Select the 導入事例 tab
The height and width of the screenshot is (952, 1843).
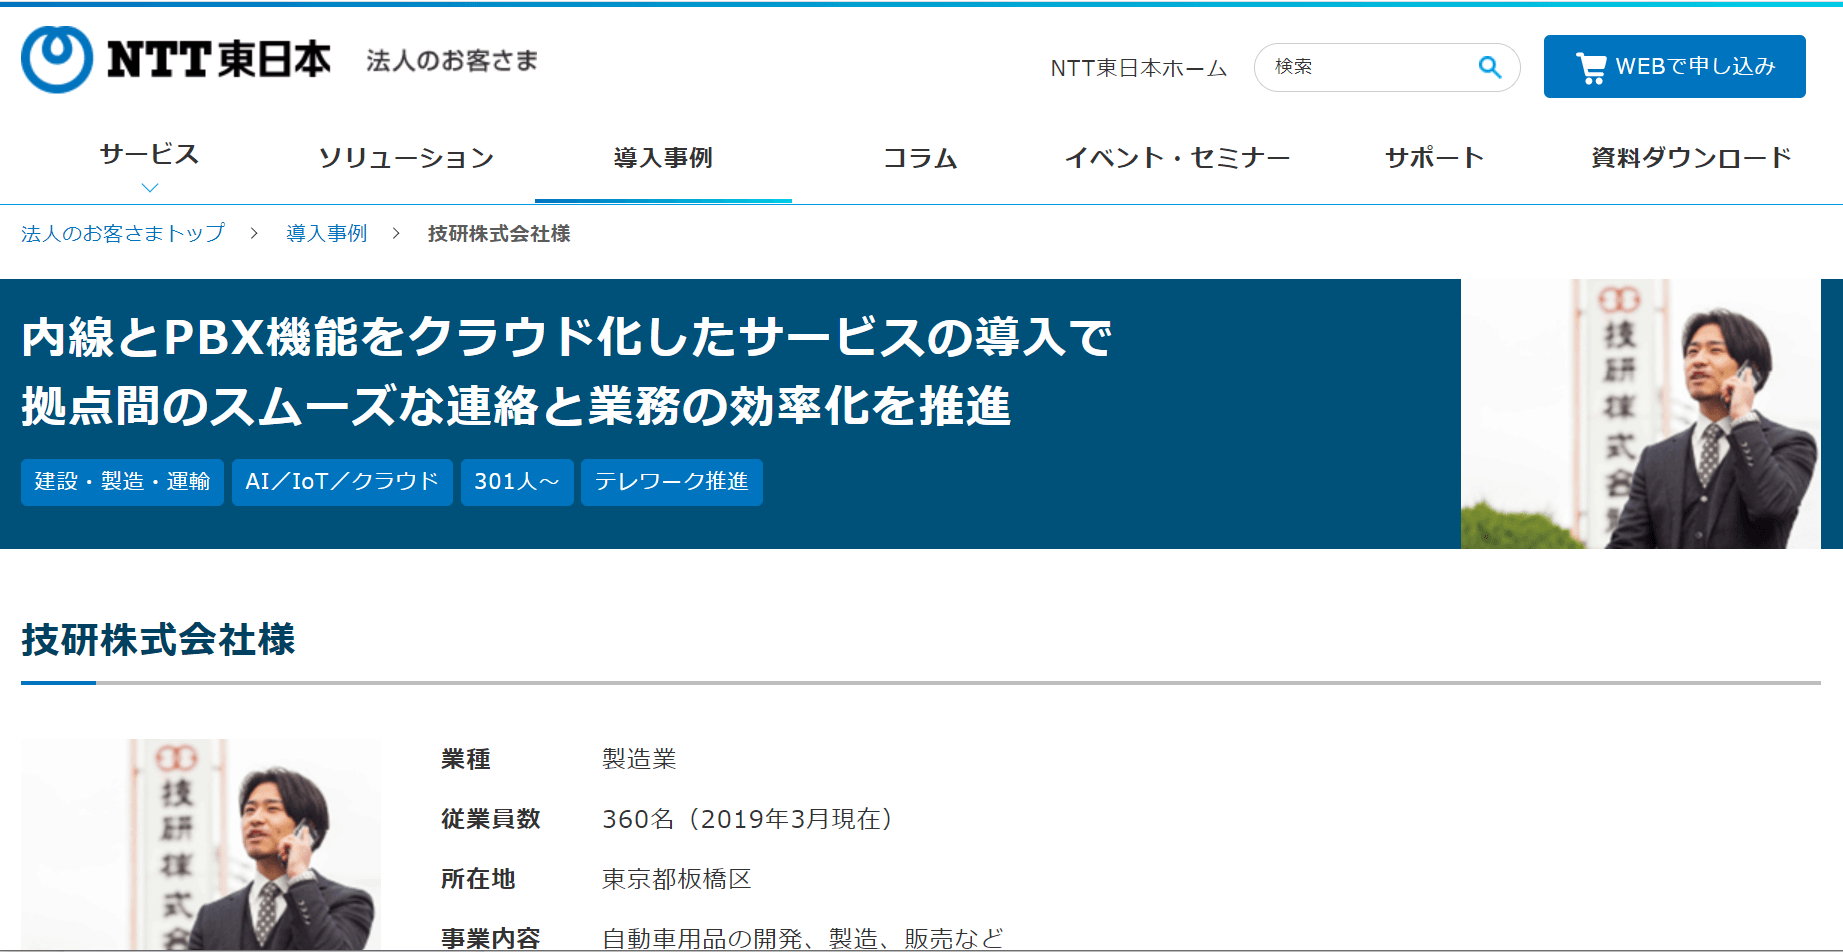coord(663,157)
